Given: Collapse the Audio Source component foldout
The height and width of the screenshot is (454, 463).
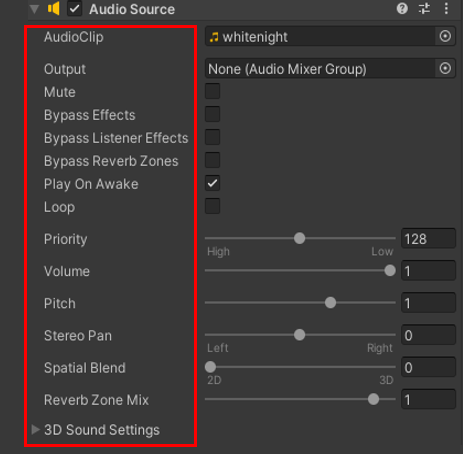Looking at the screenshot, I should point(34,9).
